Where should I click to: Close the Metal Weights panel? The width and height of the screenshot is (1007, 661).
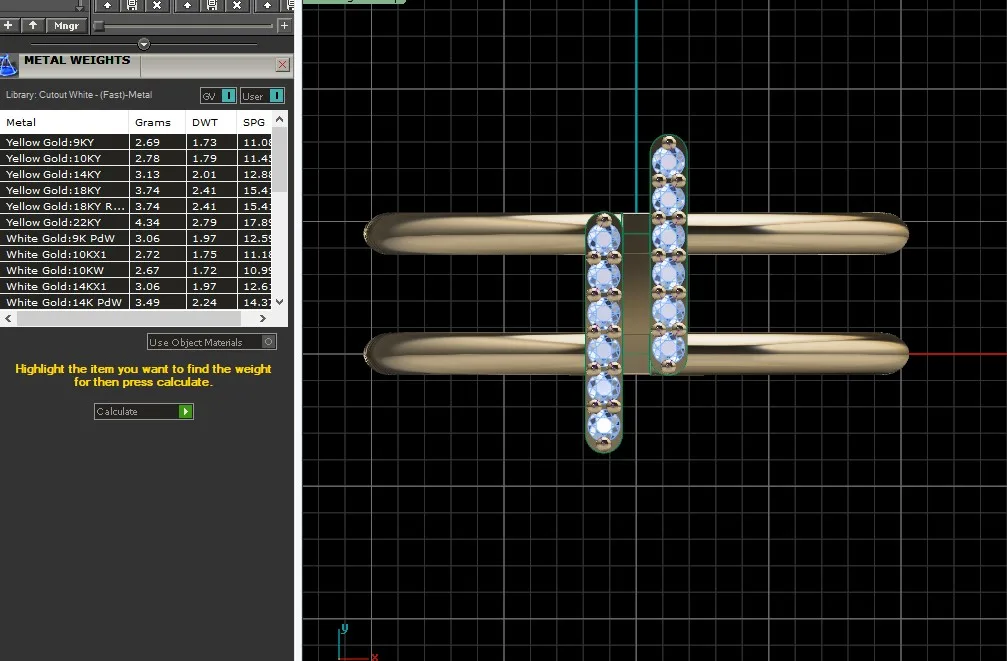coord(282,64)
